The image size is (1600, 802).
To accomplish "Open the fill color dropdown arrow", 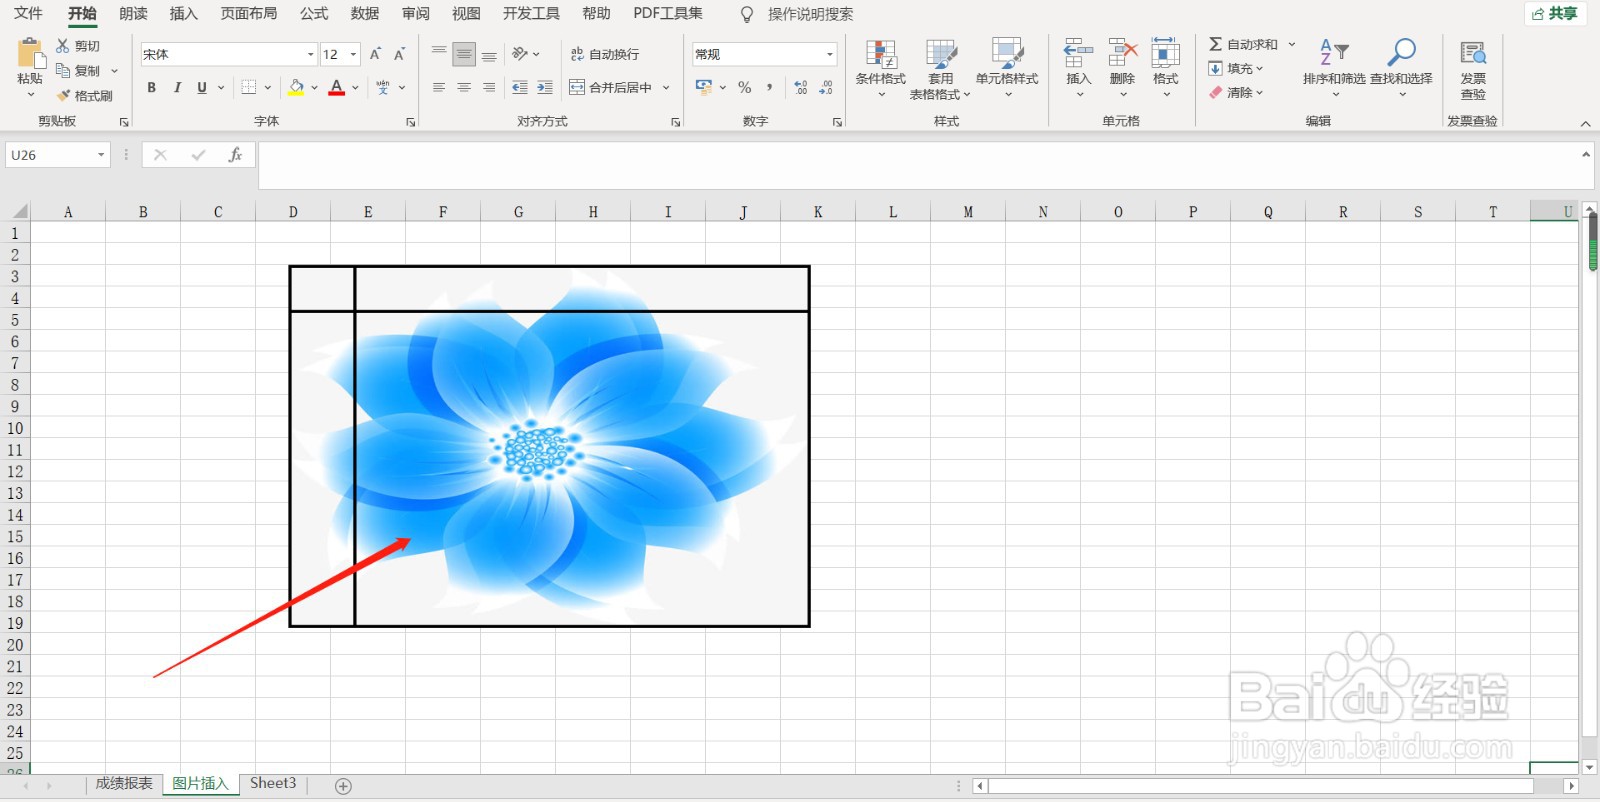I will tap(314, 88).
